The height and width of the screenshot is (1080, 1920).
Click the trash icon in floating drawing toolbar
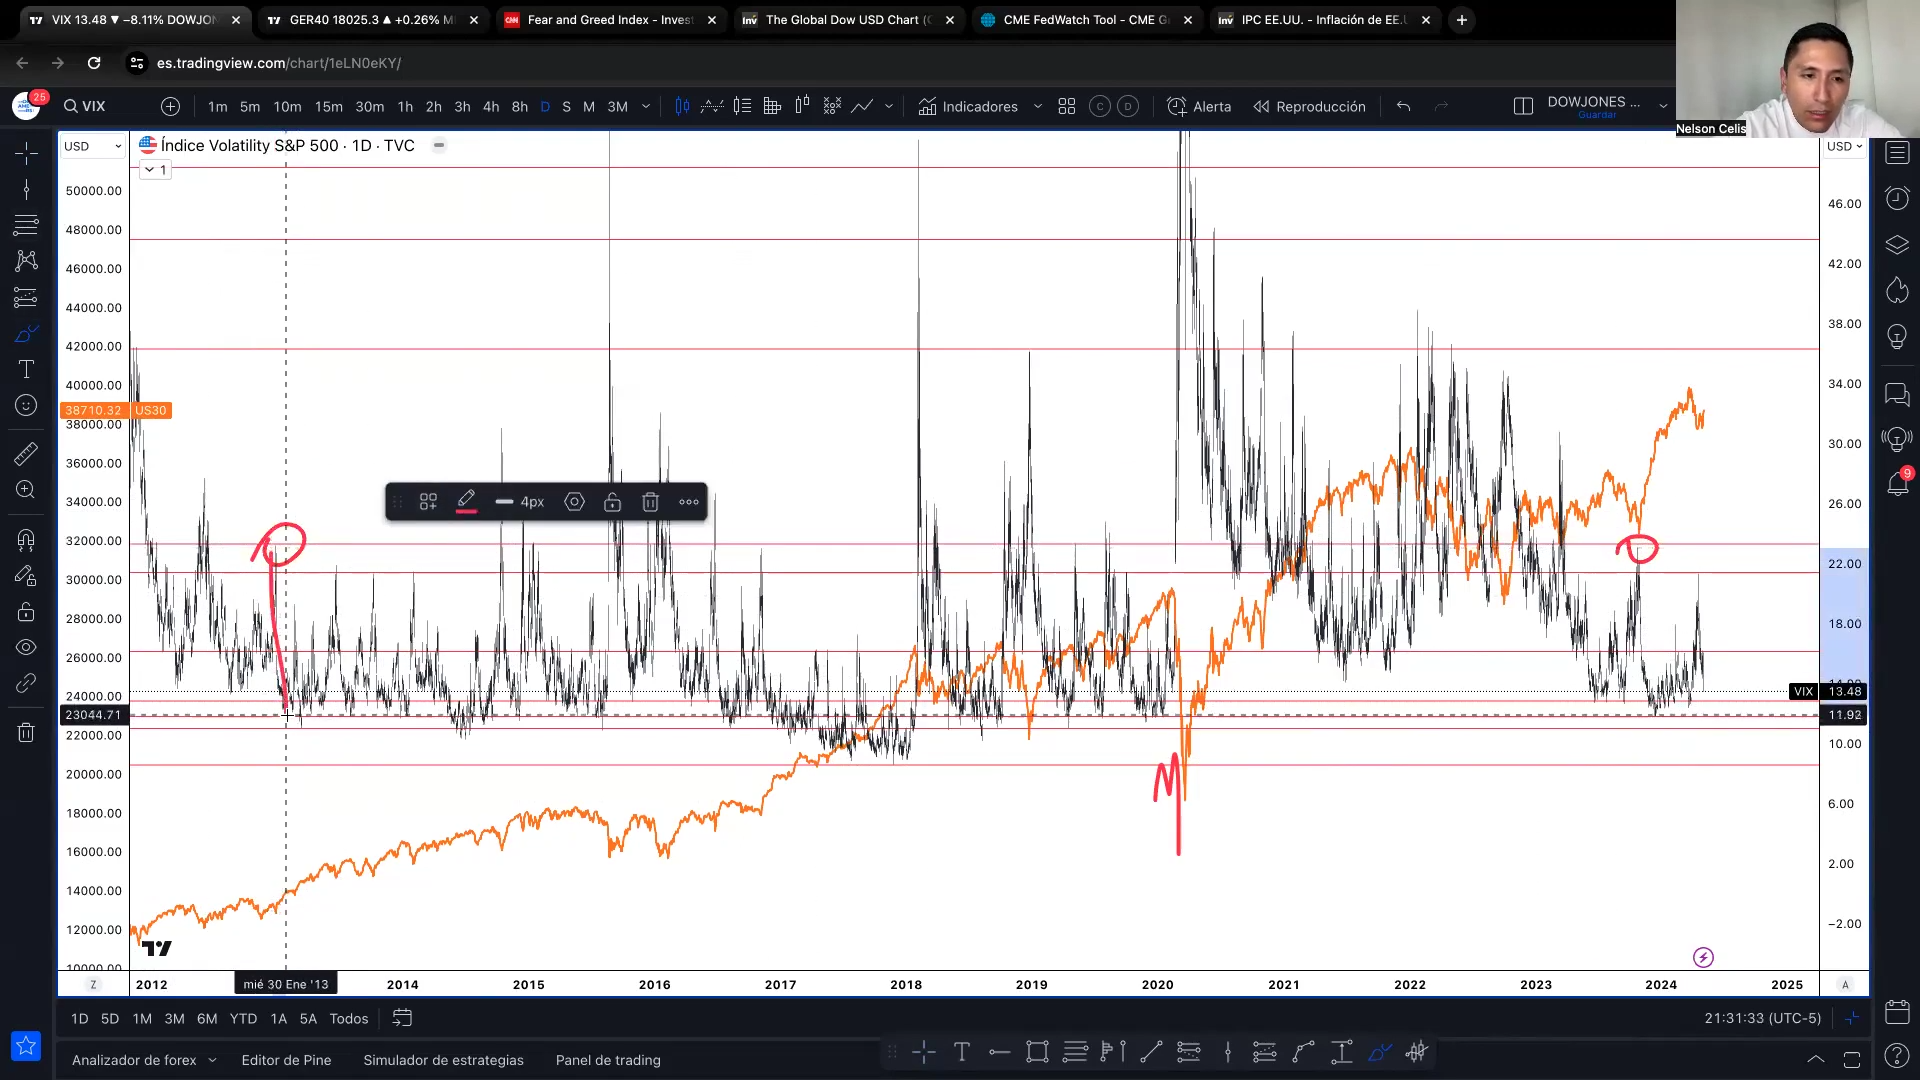point(650,502)
